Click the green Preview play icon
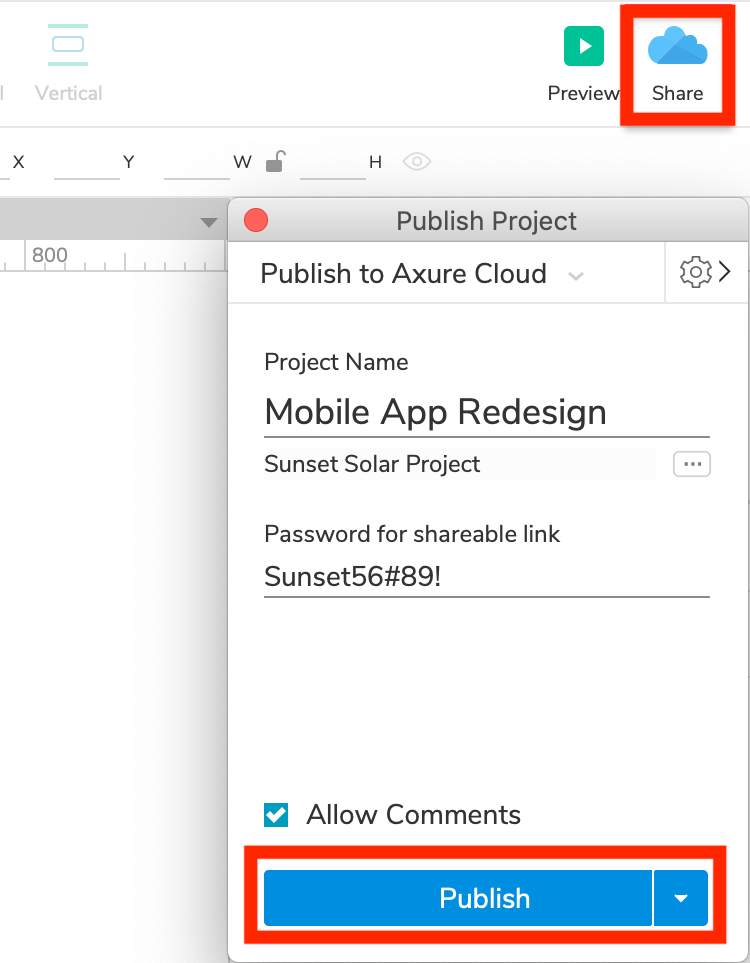 (584, 47)
